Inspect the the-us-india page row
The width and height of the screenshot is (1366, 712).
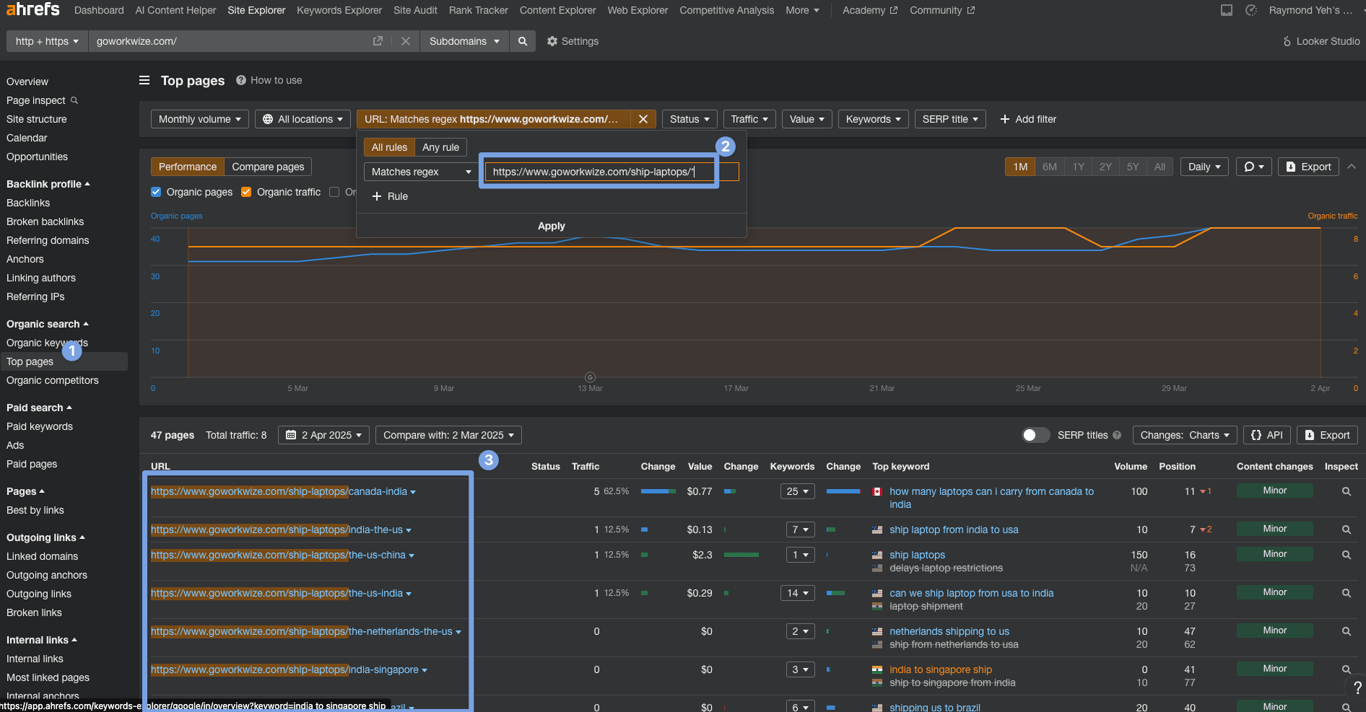click(1346, 593)
